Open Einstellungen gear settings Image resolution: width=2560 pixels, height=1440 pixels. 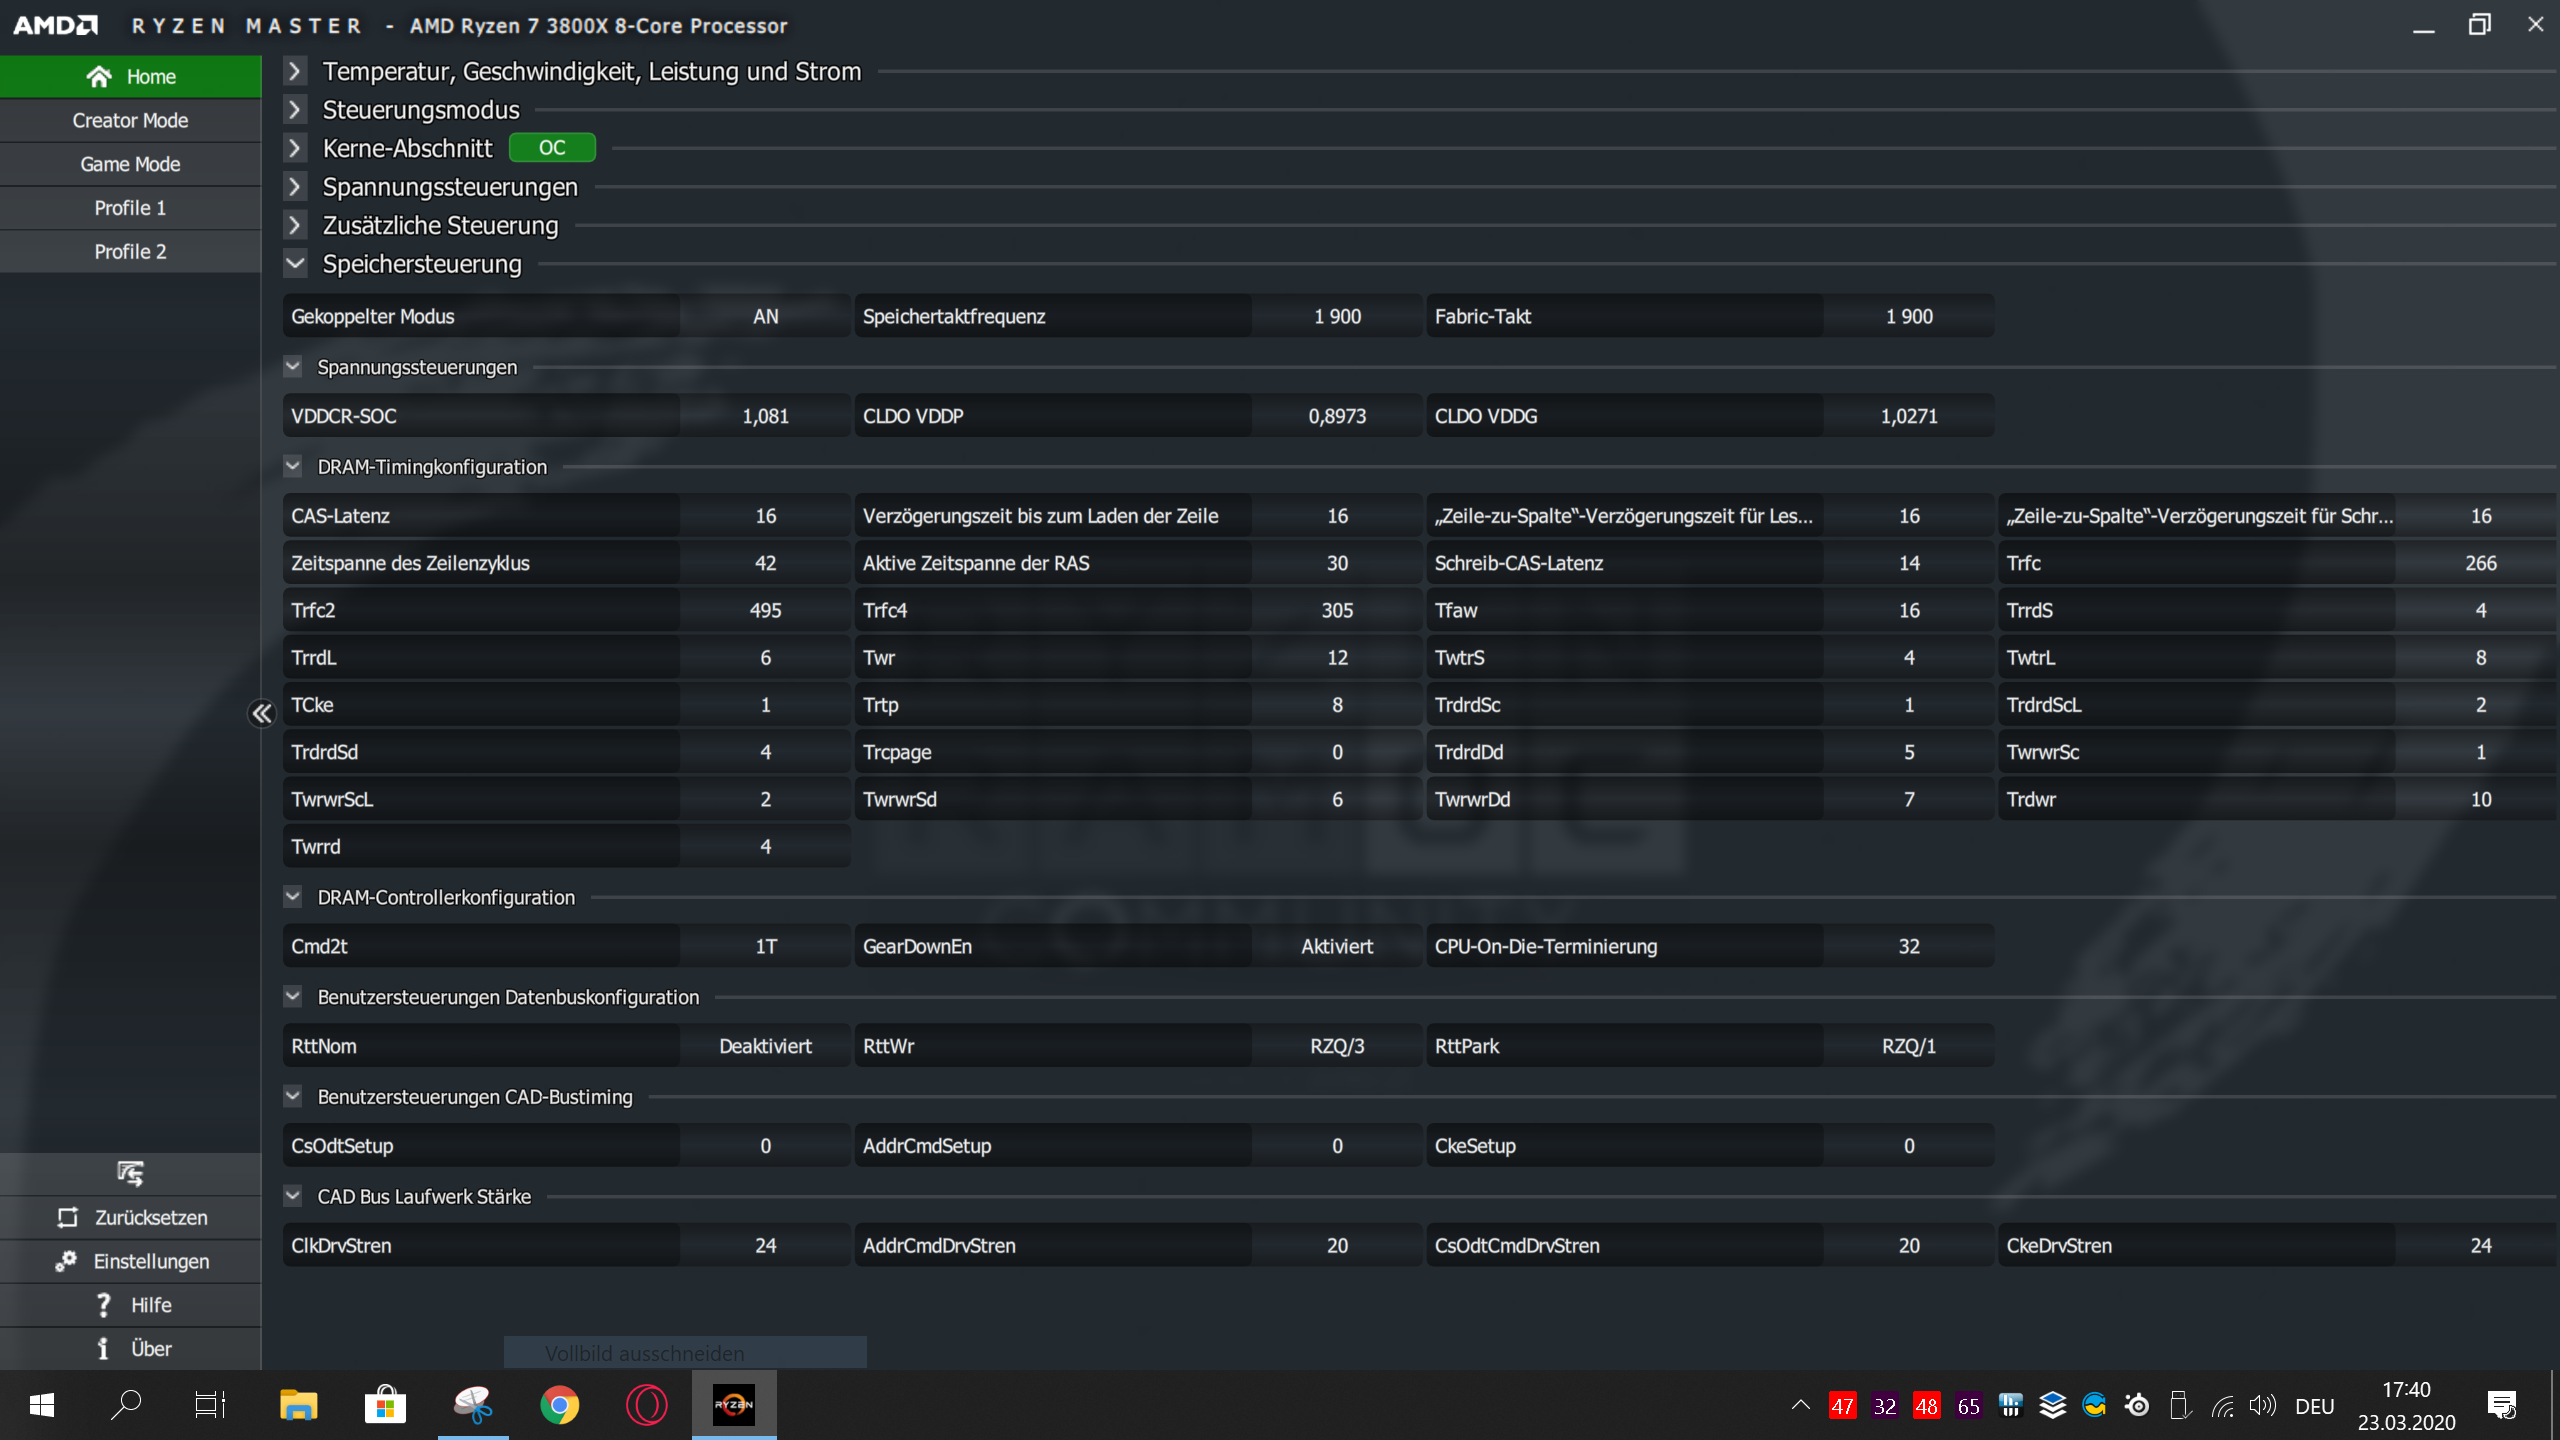66,1261
